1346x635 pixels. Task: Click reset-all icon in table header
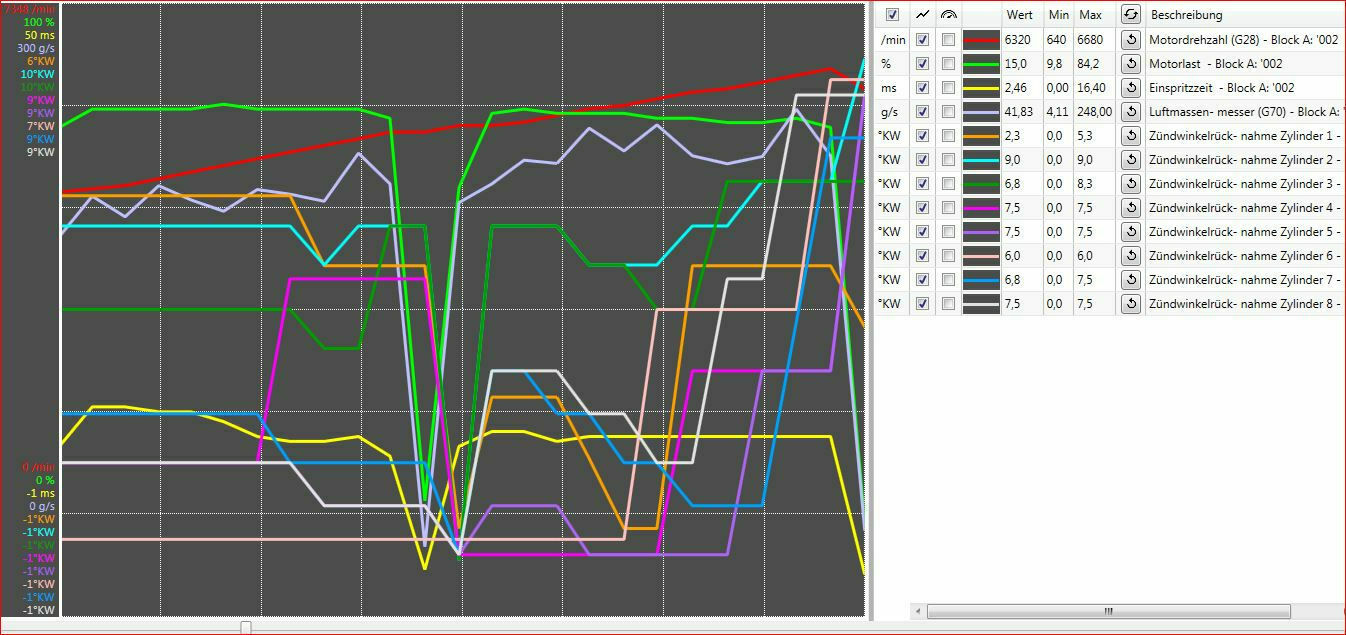pyautogui.click(x=1130, y=15)
